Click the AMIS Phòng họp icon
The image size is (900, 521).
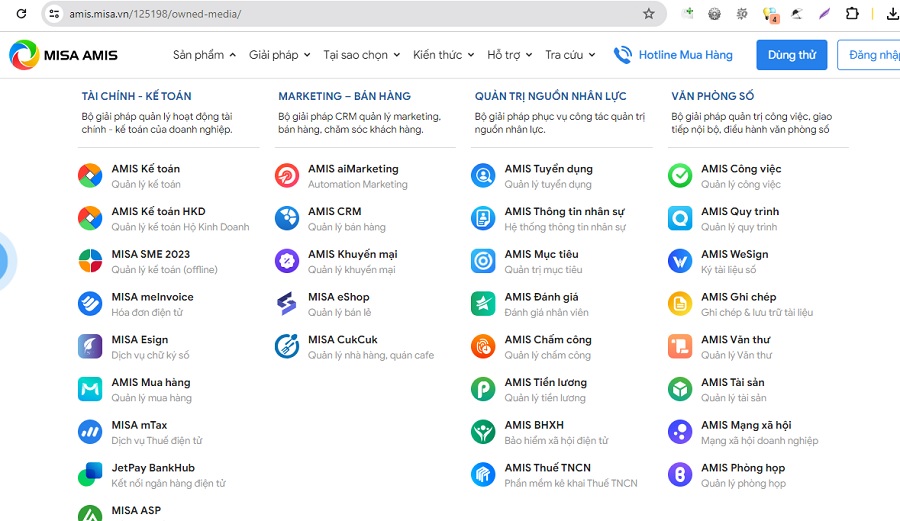680,475
